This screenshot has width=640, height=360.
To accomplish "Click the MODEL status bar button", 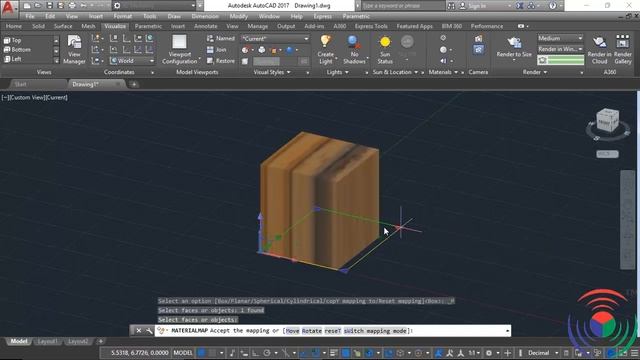I will 183,353.
